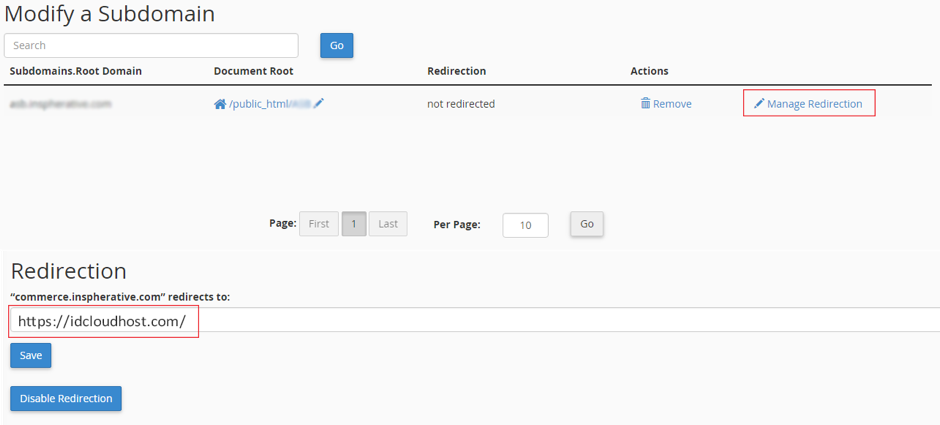Click the gray Go button for Per Page

[x=587, y=224]
